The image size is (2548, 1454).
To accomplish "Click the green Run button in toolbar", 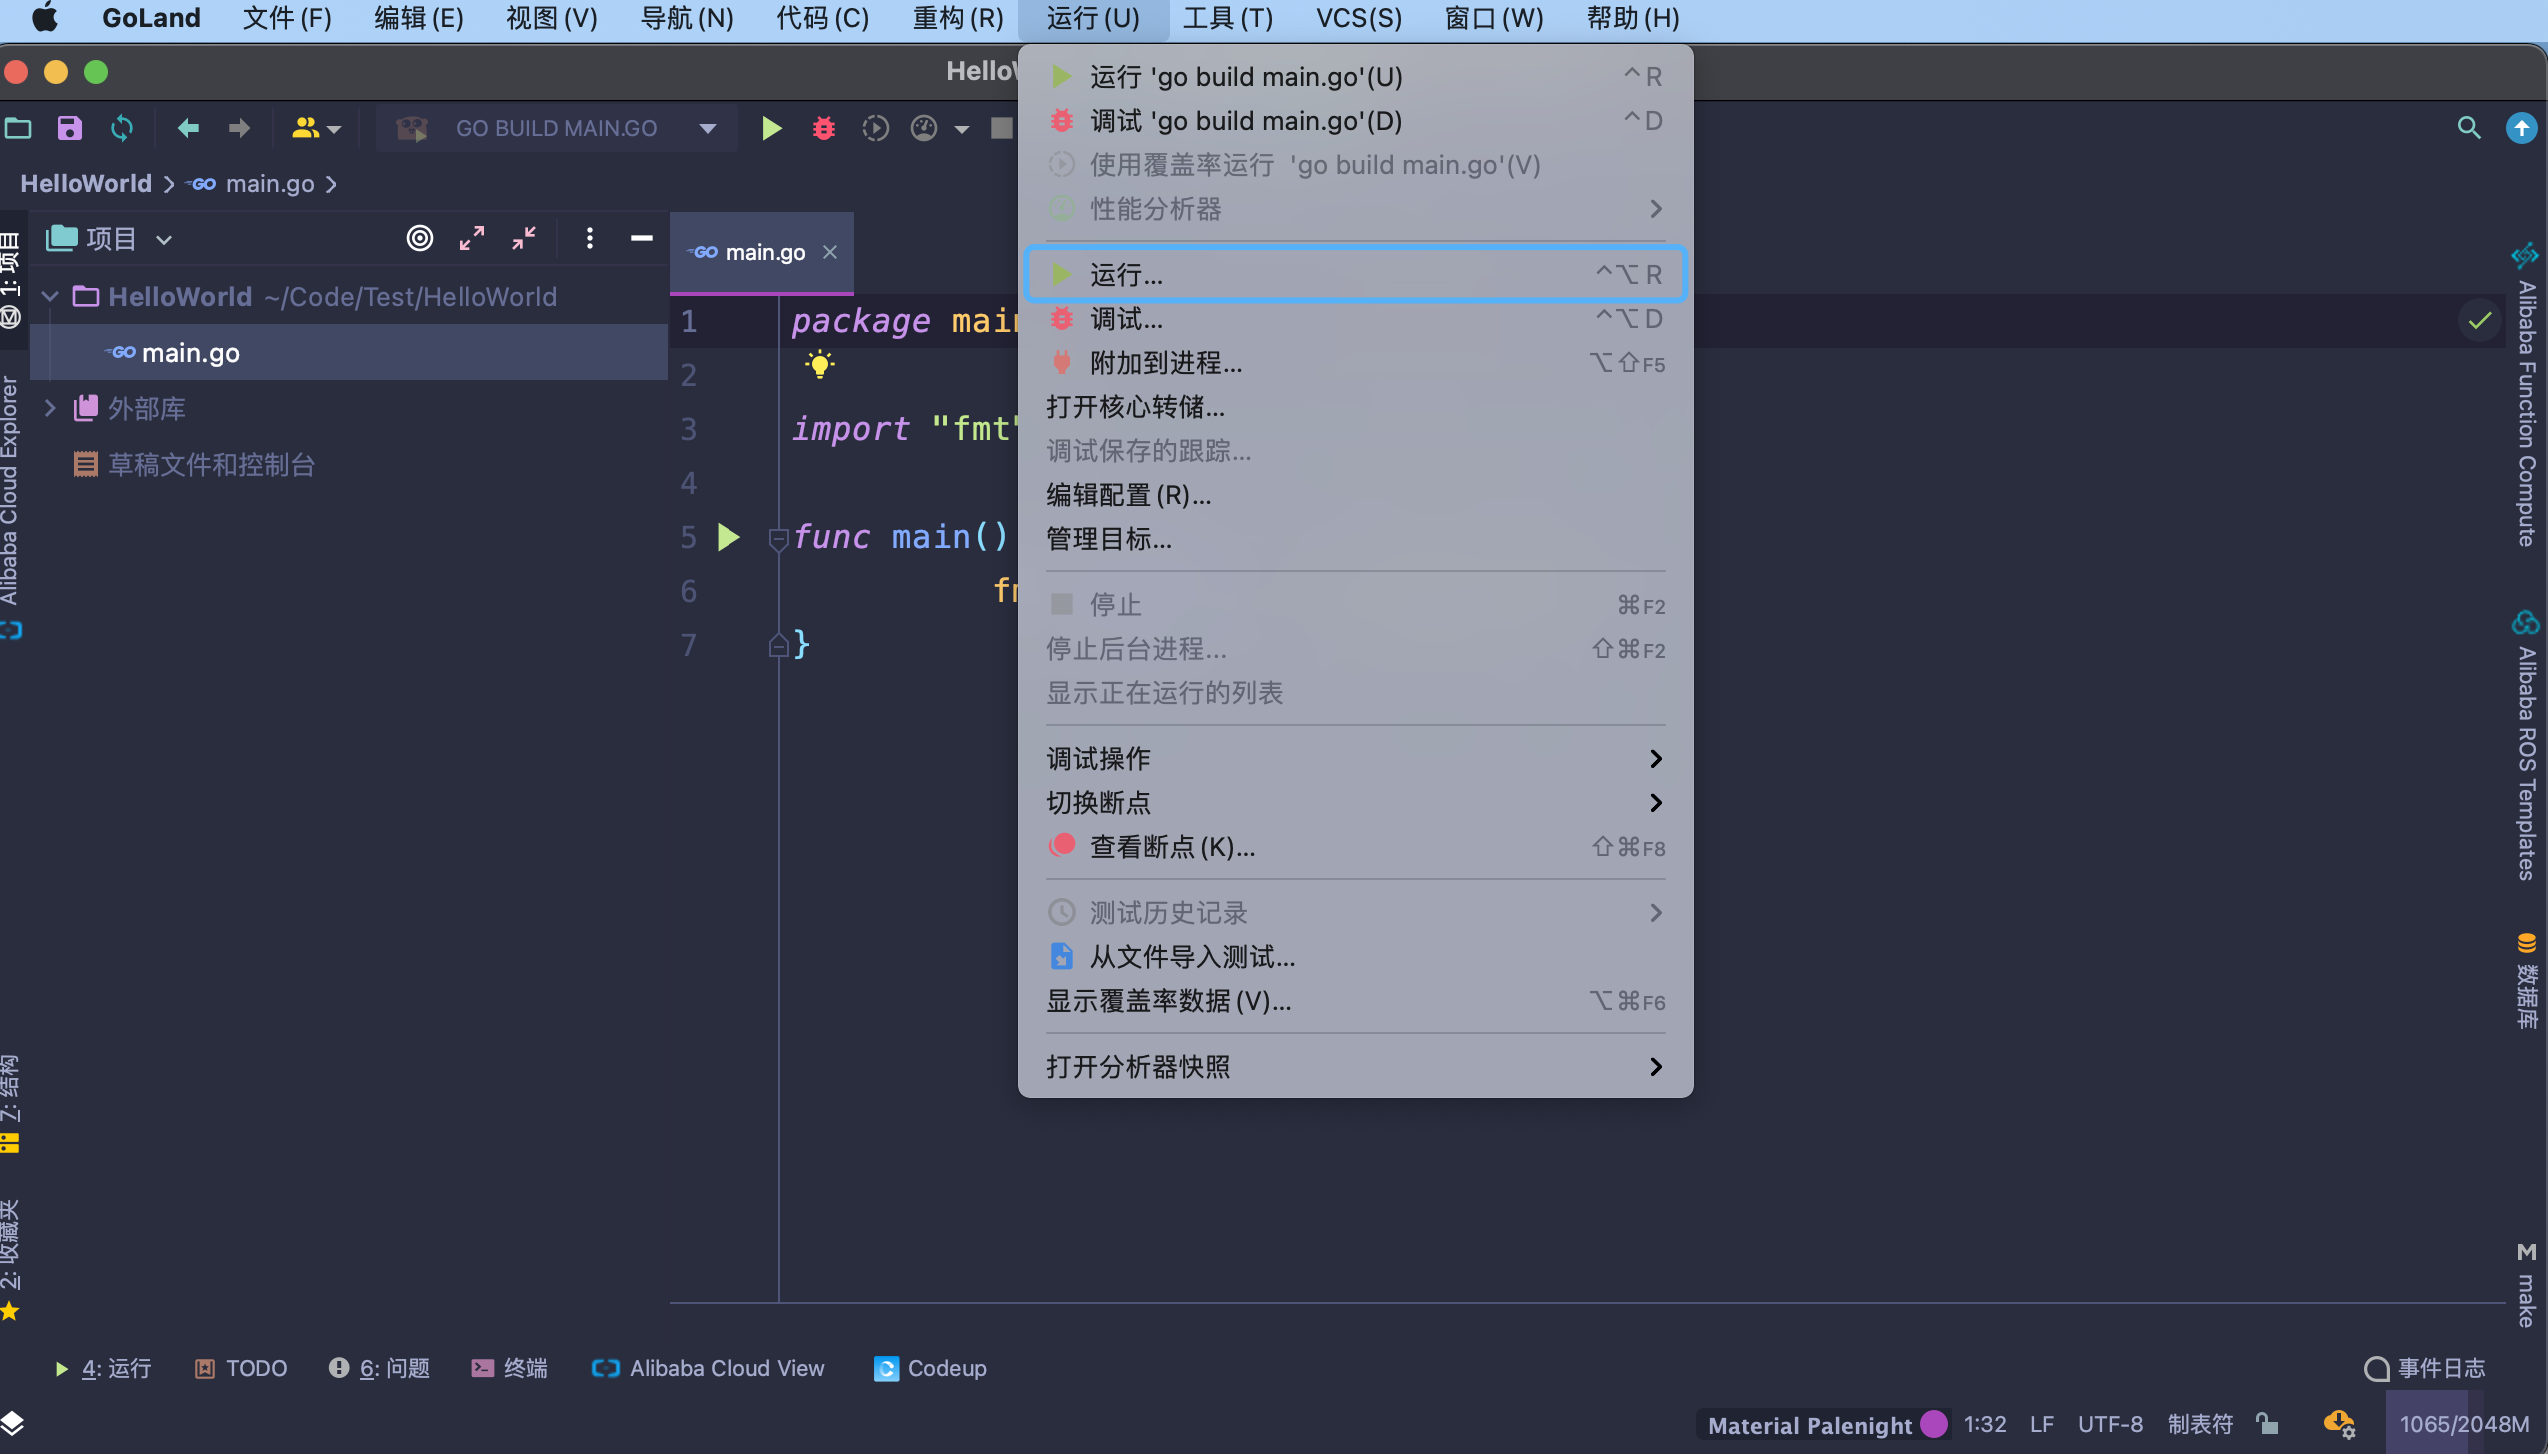I will click(771, 128).
